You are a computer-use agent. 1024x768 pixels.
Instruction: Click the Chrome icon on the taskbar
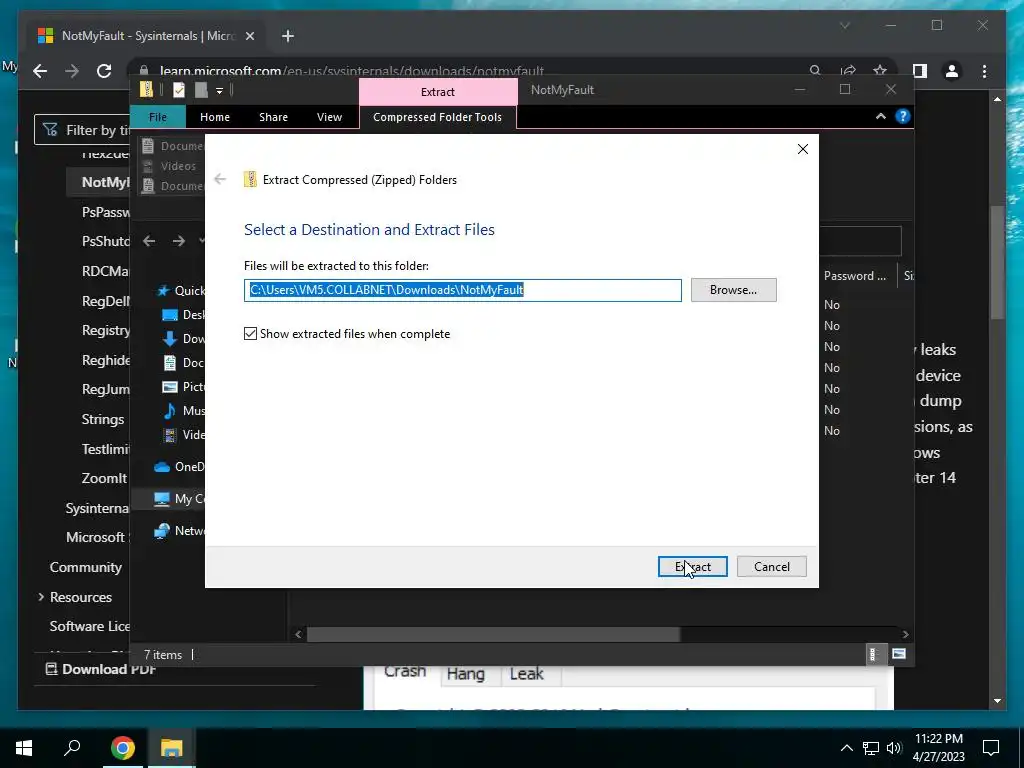click(x=122, y=748)
